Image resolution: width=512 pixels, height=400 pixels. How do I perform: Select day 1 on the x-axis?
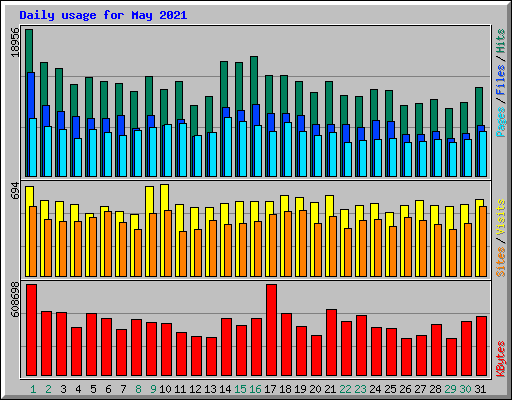coord(33,389)
